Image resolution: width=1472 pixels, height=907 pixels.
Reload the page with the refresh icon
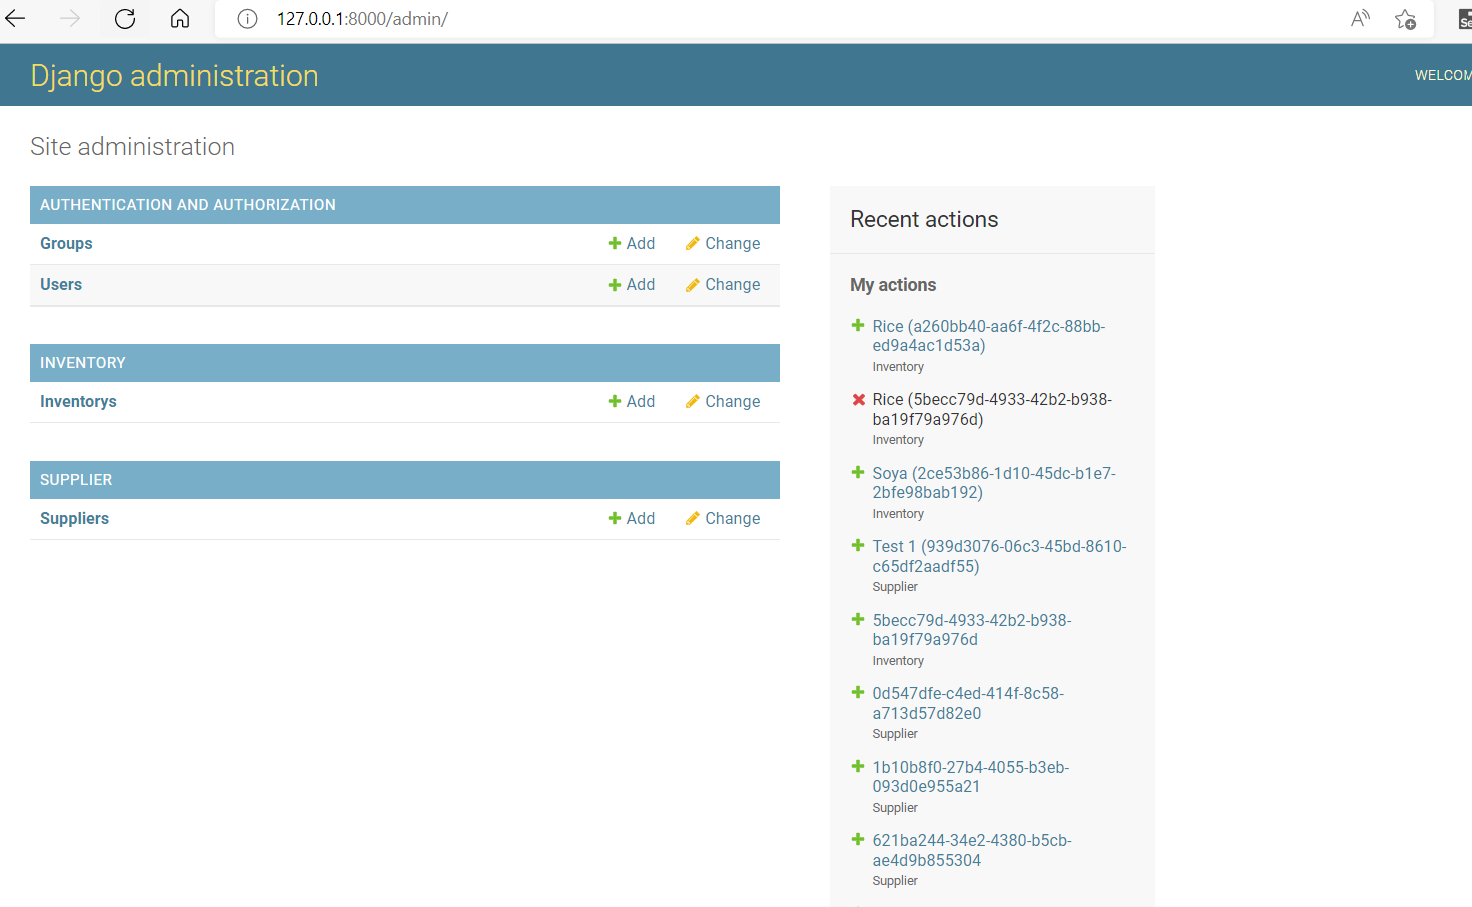coord(125,19)
